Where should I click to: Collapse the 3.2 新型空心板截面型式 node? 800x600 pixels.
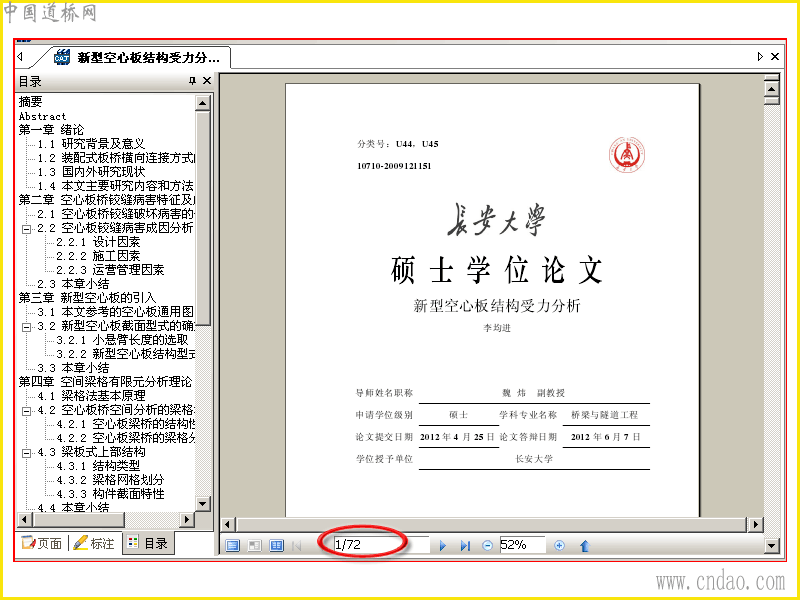tap(26, 327)
